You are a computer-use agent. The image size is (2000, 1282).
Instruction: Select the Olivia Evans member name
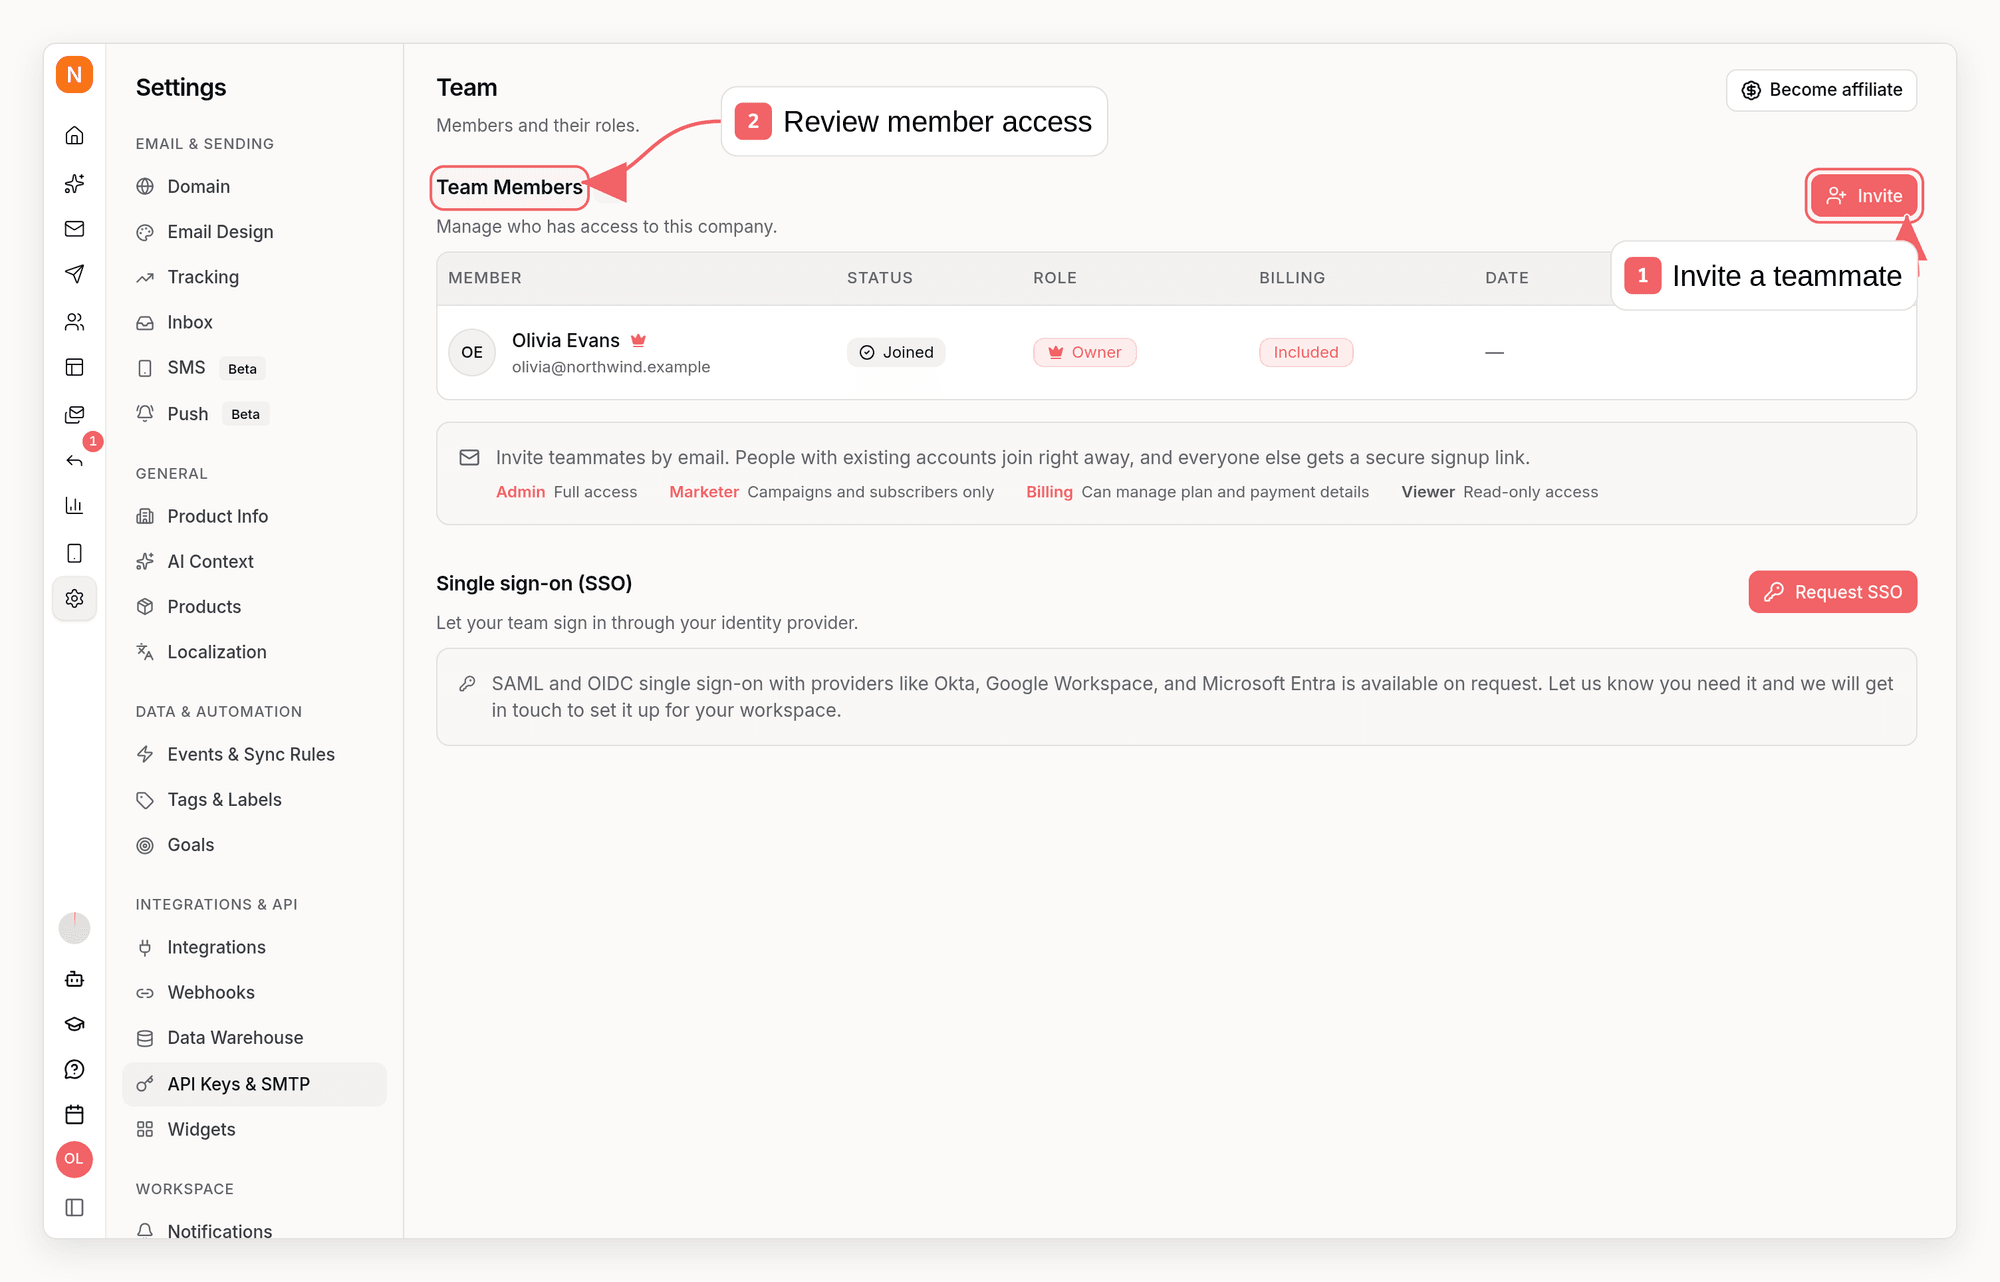(x=565, y=340)
